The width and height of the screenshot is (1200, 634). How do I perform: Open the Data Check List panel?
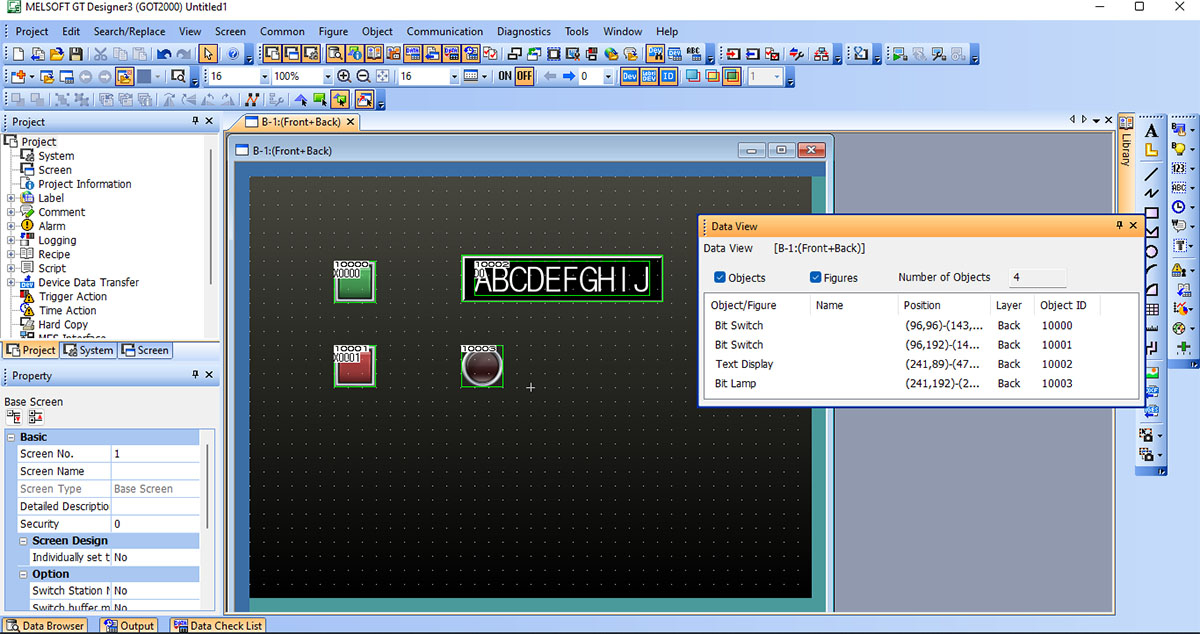tap(218, 626)
